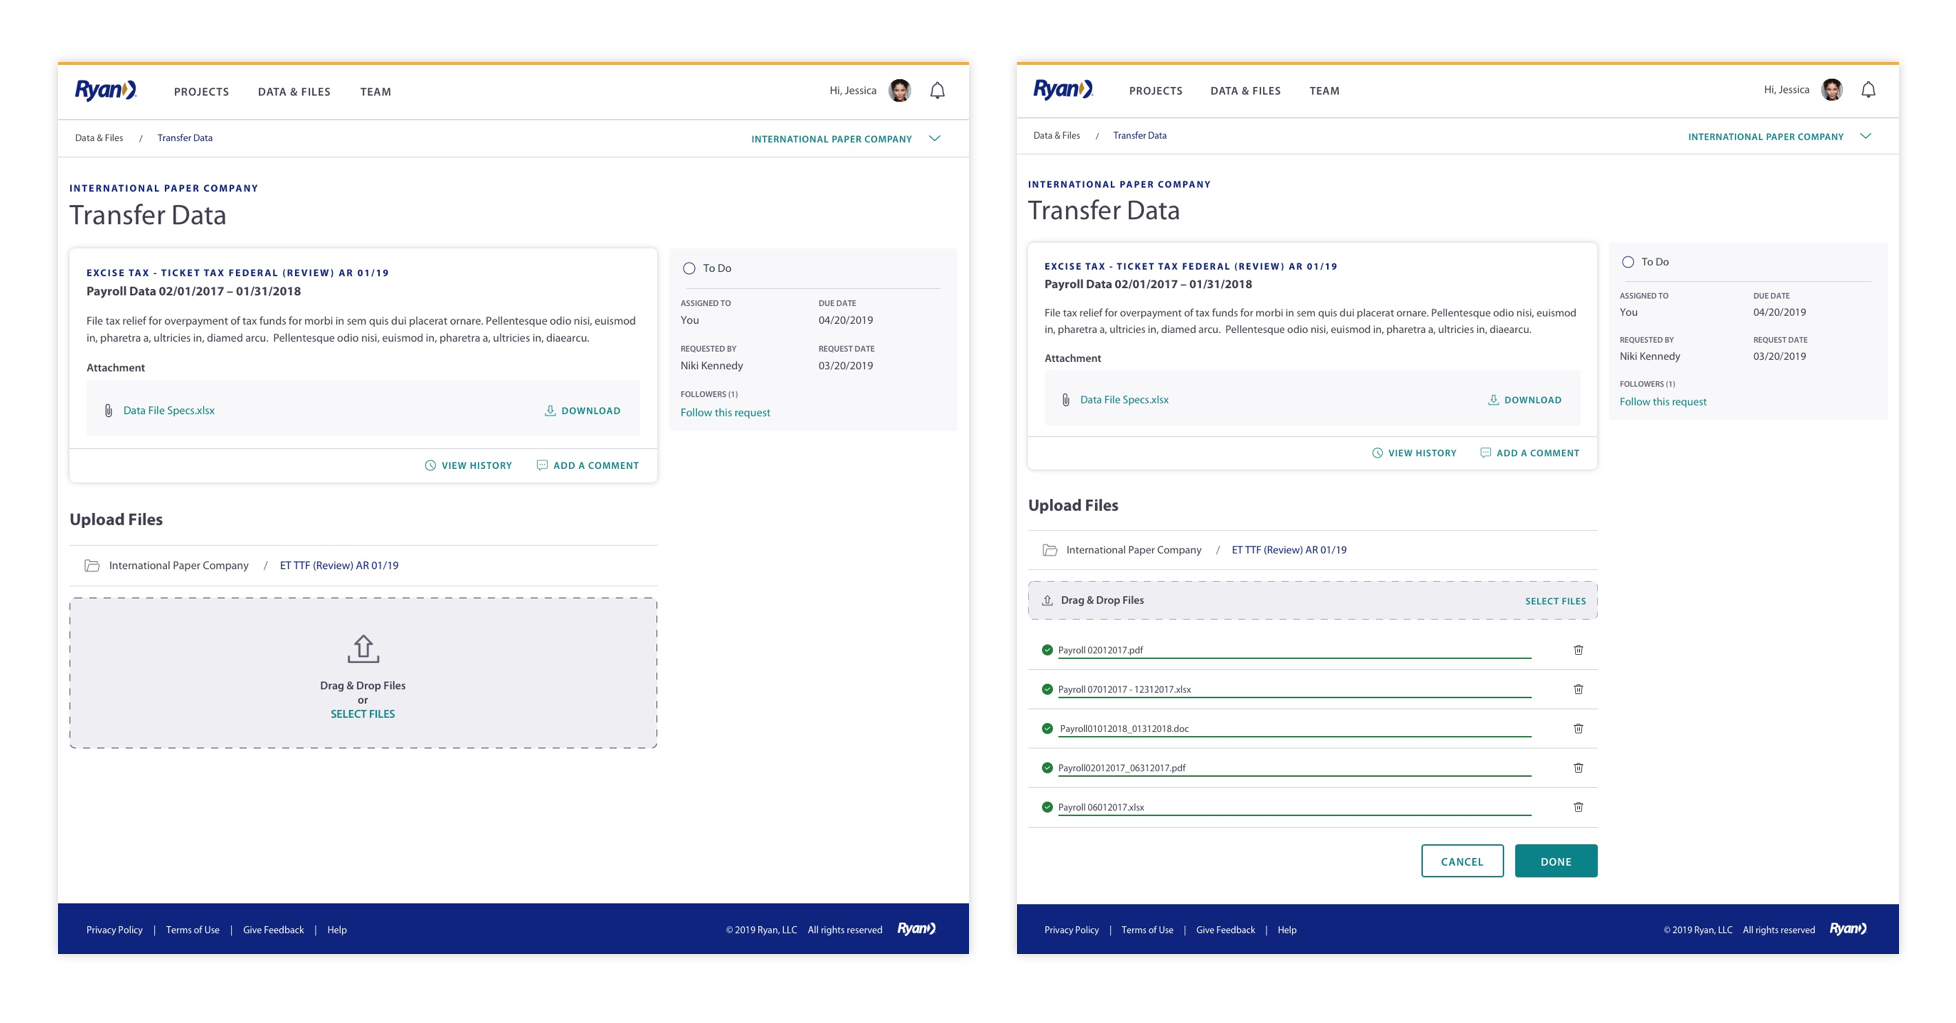Click paperclip icon beside Data File Specs.xlsx, right screen

tap(1066, 400)
